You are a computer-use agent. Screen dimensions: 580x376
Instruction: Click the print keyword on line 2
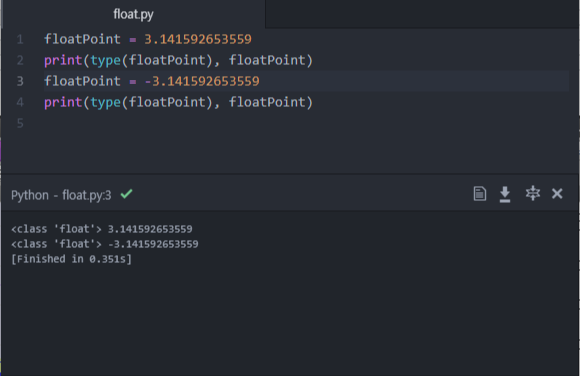coord(63,61)
